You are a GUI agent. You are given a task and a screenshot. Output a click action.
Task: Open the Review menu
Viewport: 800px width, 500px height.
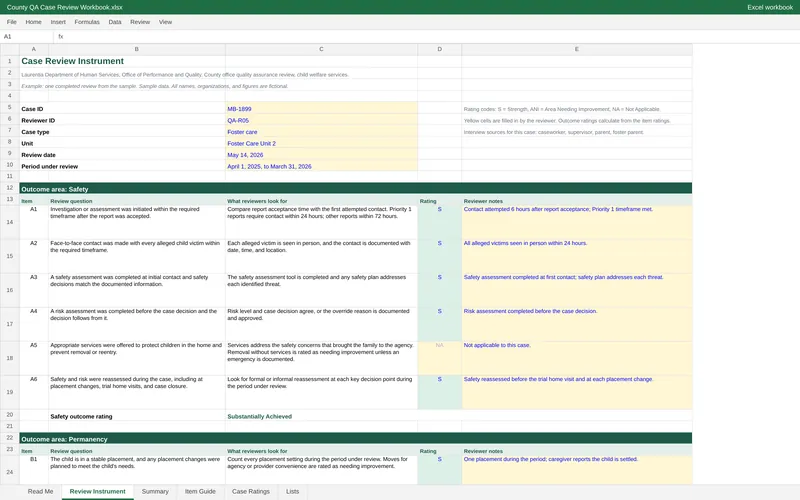[x=140, y=22]
